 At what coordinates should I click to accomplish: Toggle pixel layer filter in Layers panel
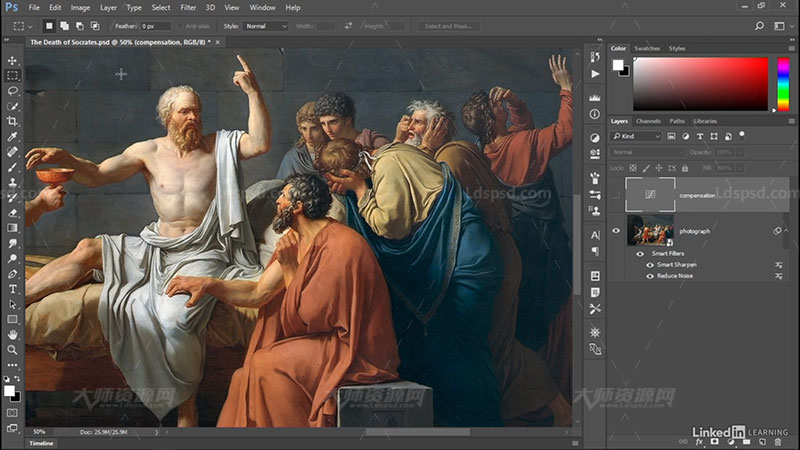671,136
